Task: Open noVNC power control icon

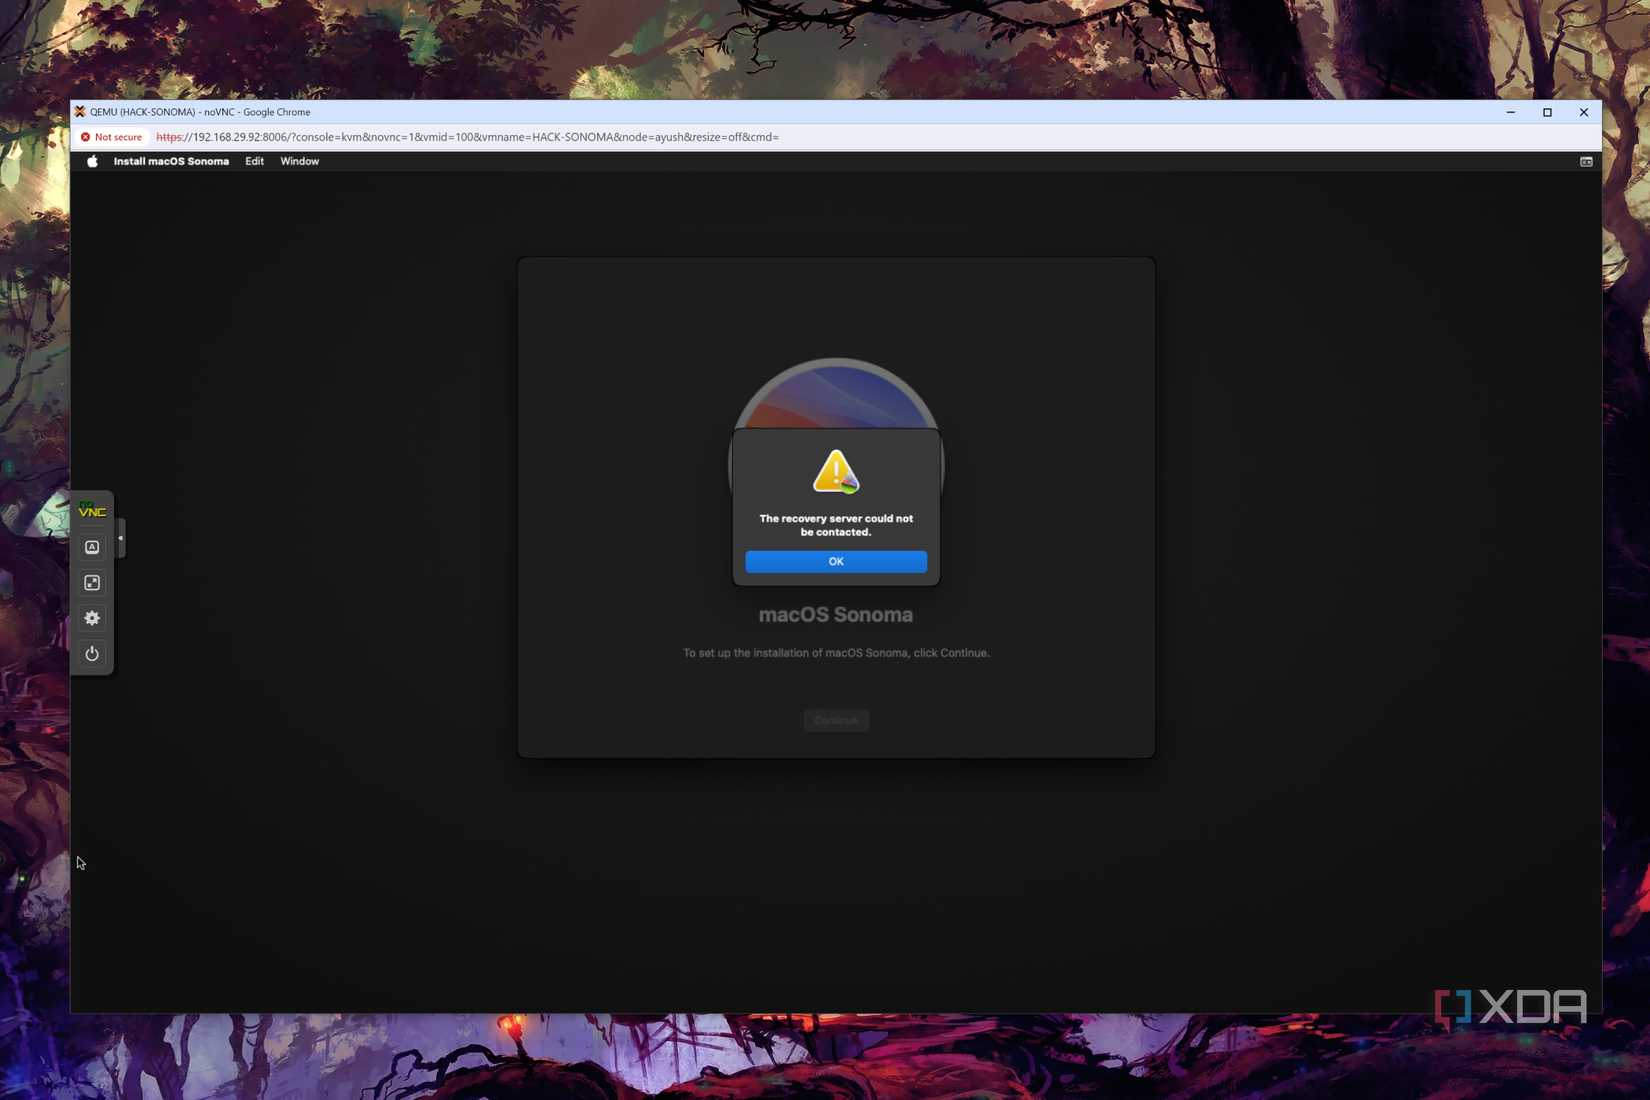Action: pyautogui.click(x=92, y=653)
